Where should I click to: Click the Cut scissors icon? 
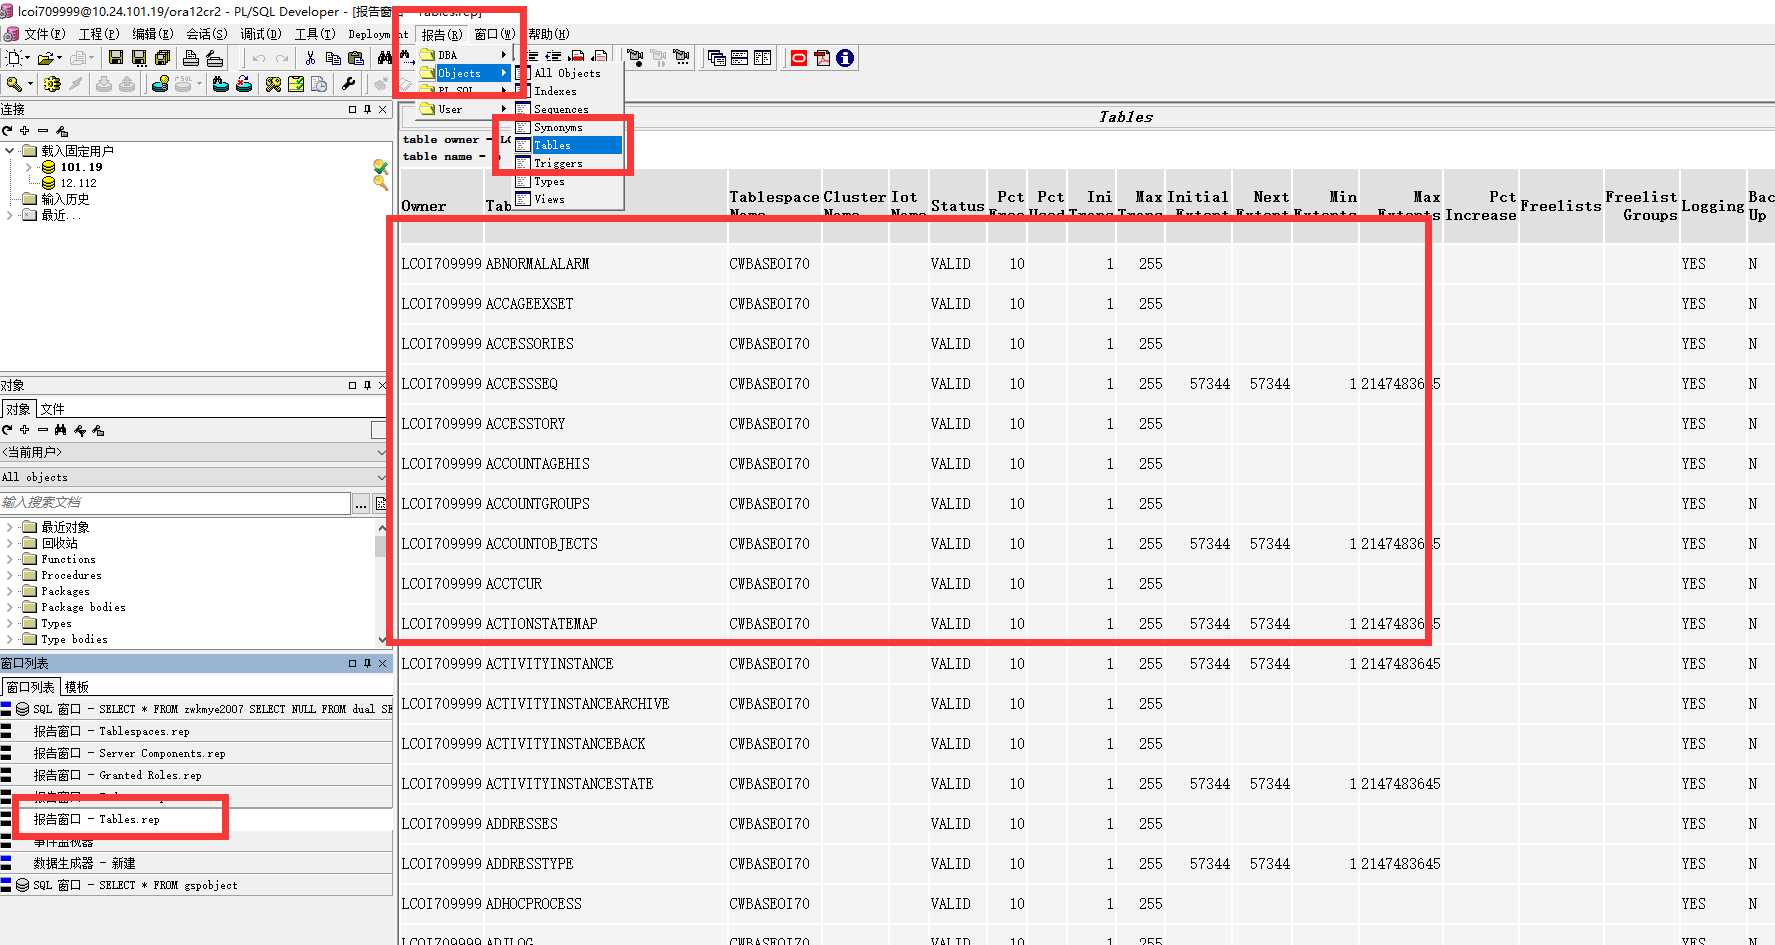click(x=310, y=58)
